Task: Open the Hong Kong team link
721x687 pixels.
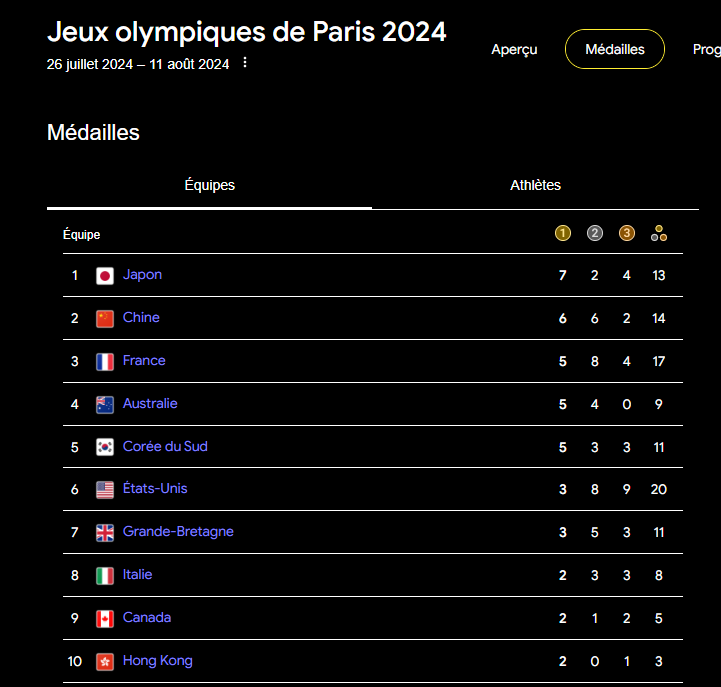Action: click(x=158, y=661)
